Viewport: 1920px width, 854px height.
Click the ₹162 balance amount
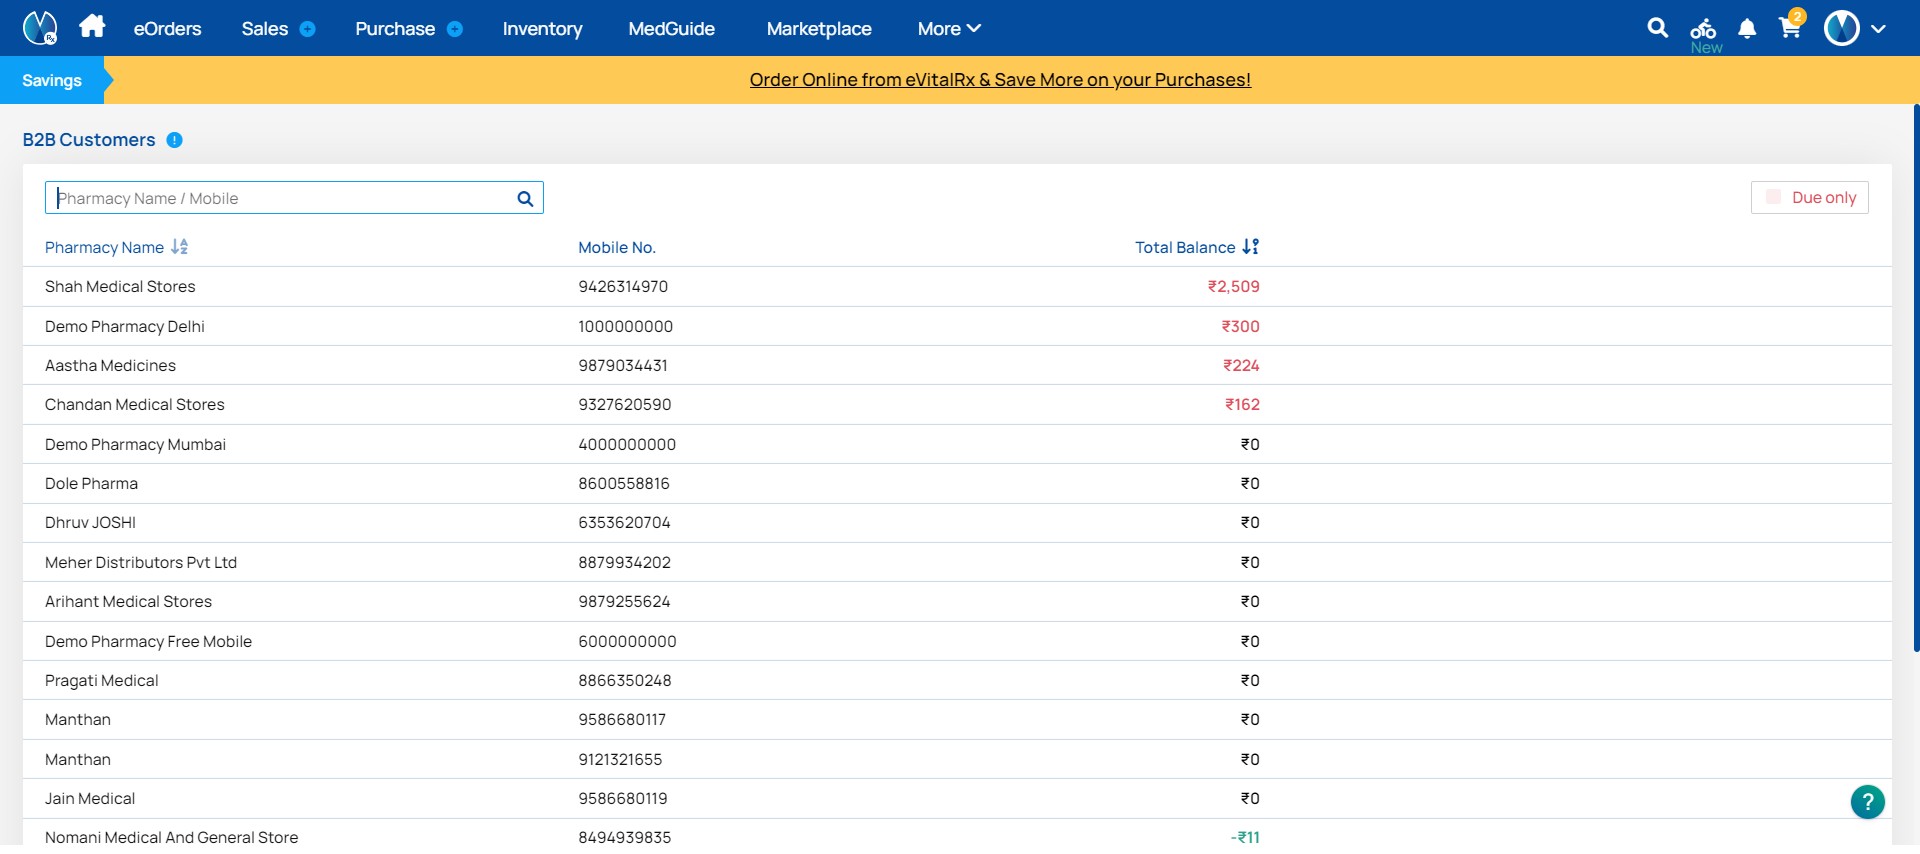[1242, 404]
